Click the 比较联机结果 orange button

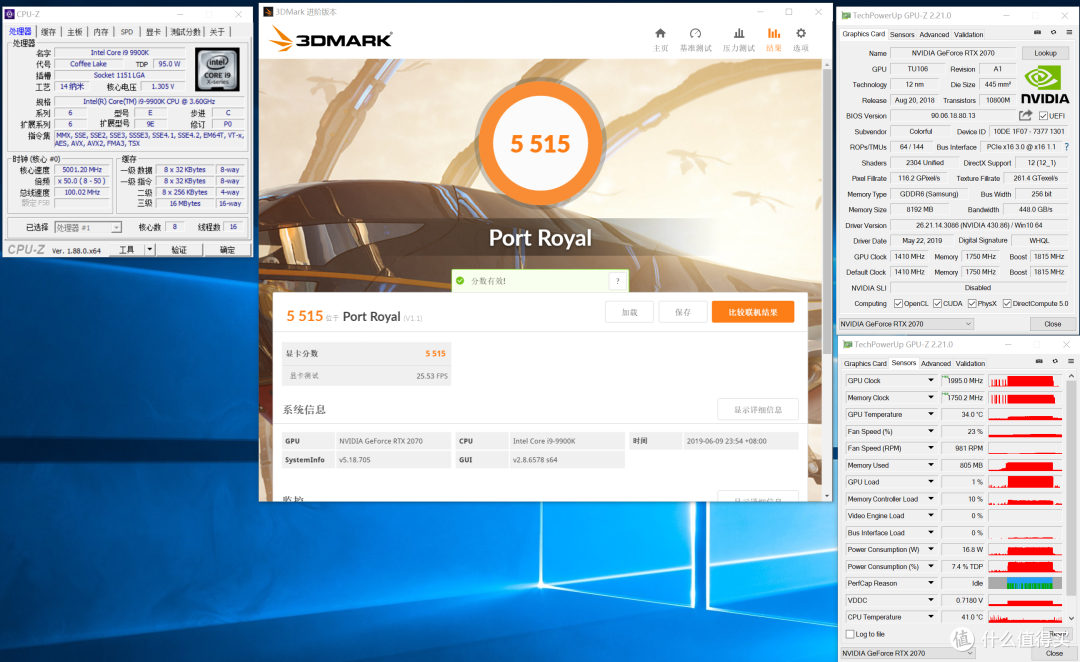(x=753, y=312)
